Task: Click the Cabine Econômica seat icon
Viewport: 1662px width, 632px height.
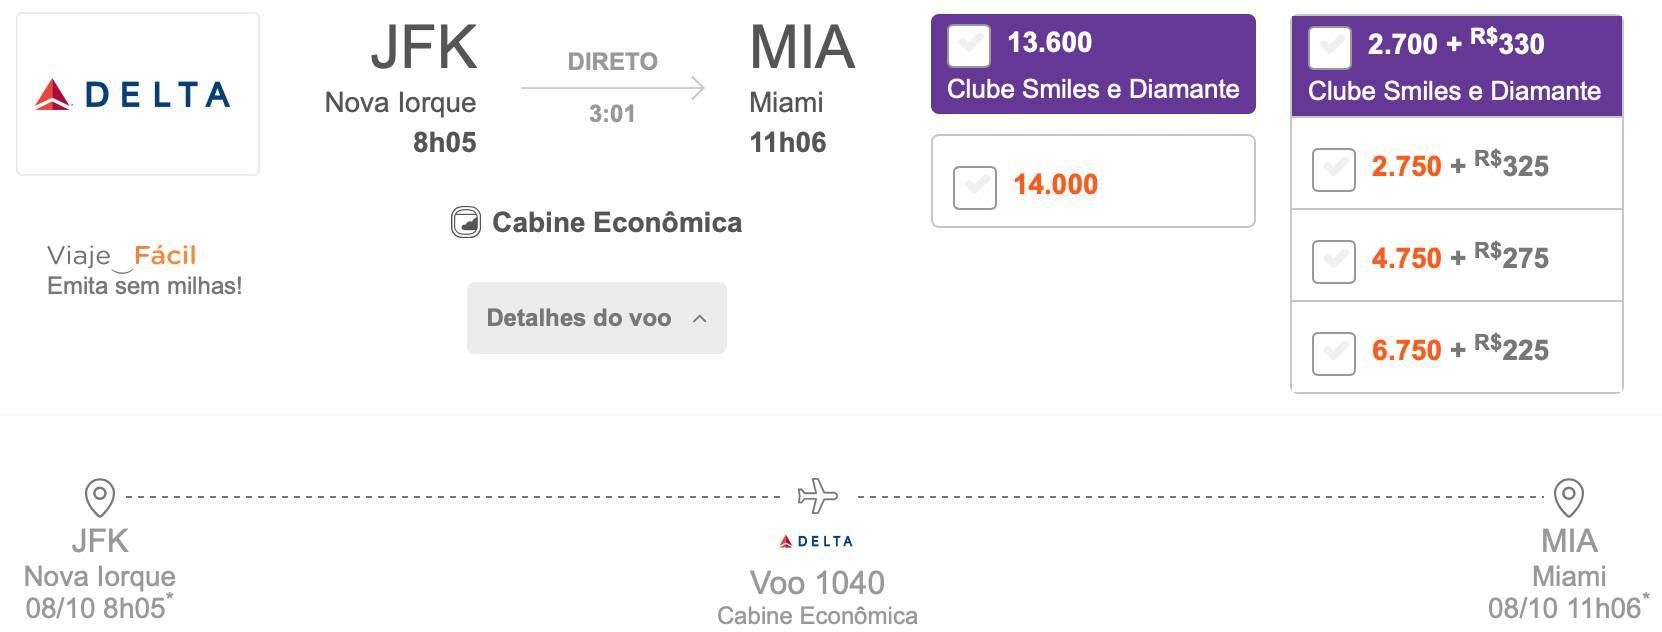Action: (x=465, y=222)
